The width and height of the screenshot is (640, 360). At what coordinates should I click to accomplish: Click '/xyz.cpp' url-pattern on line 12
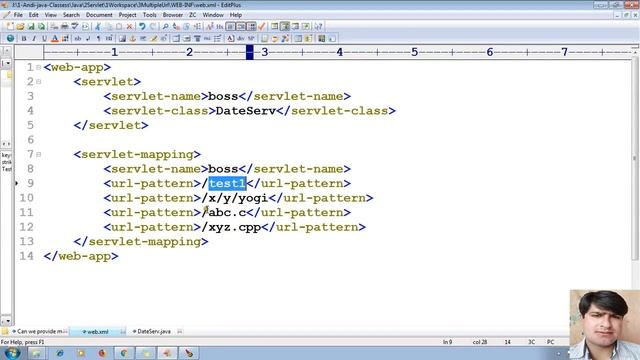[231, 227]
